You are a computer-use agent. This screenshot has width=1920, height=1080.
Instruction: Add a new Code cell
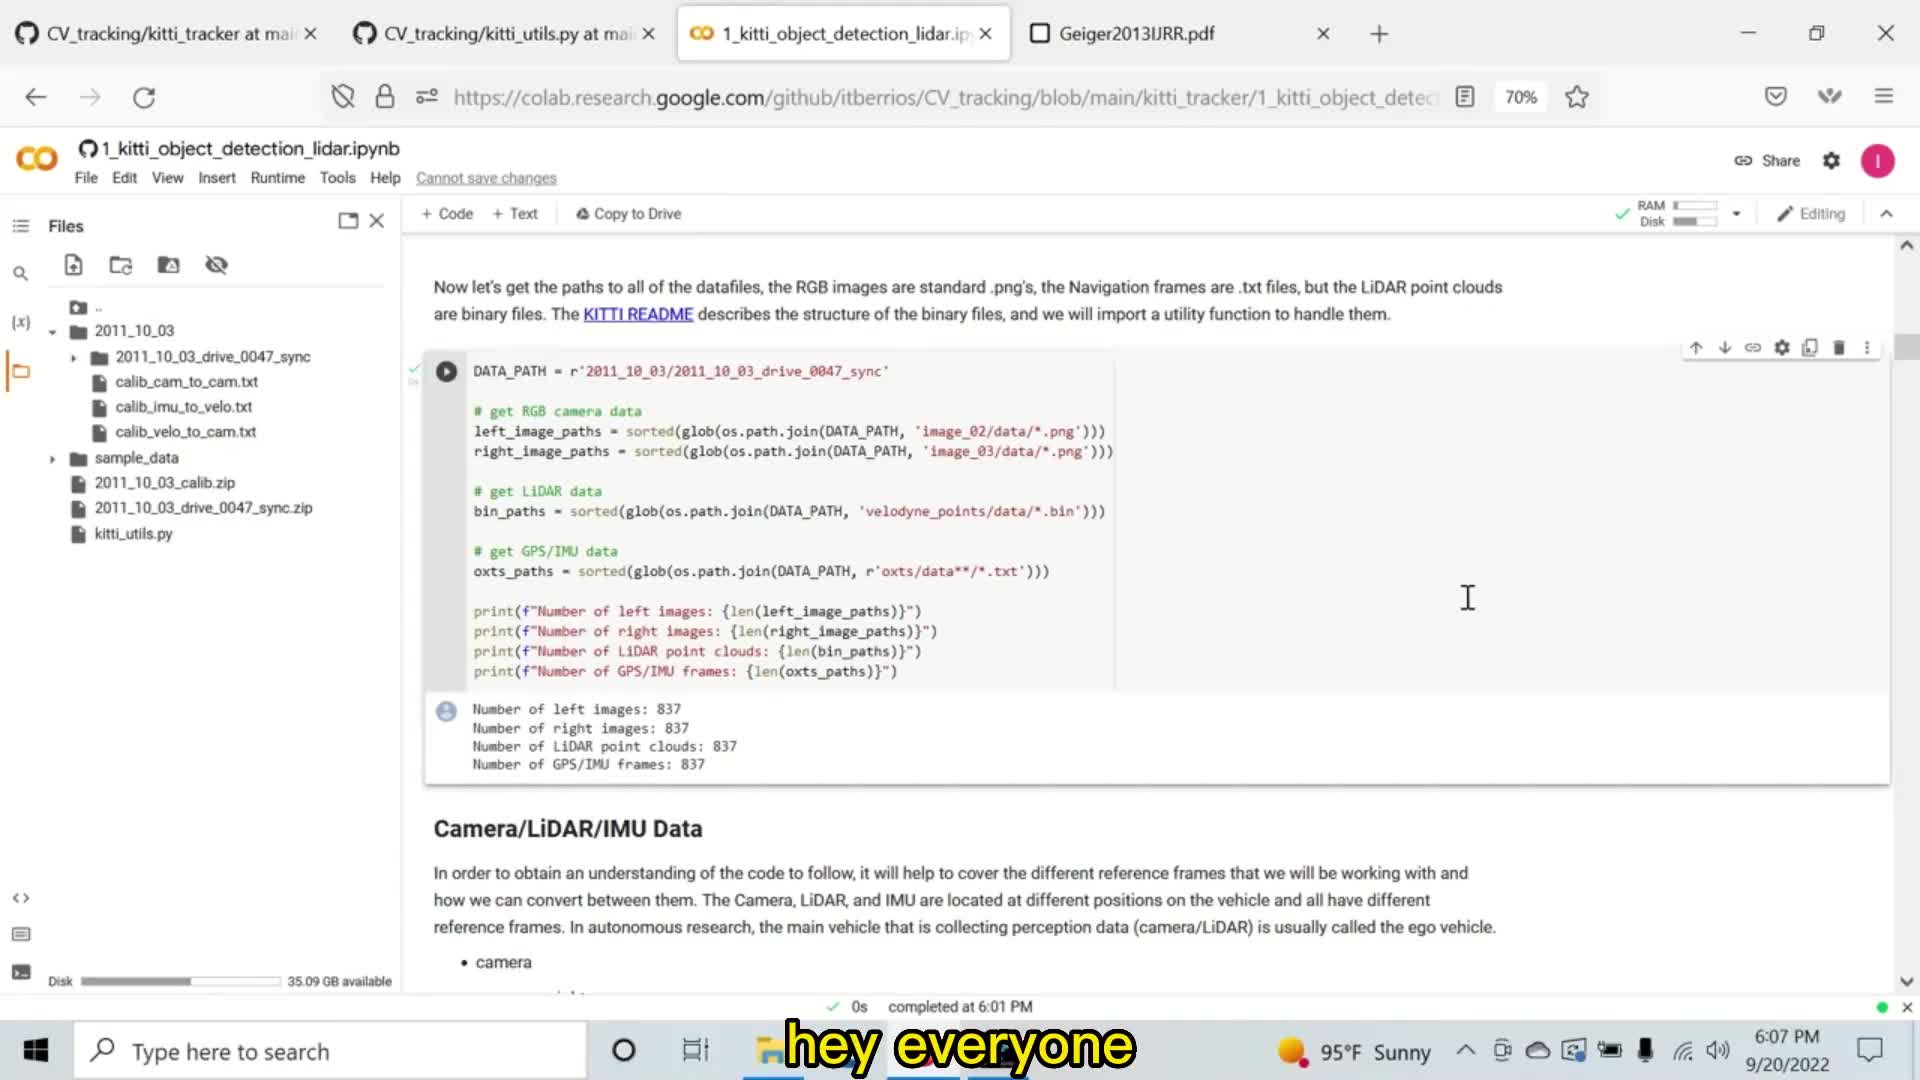tap(447, 214)
